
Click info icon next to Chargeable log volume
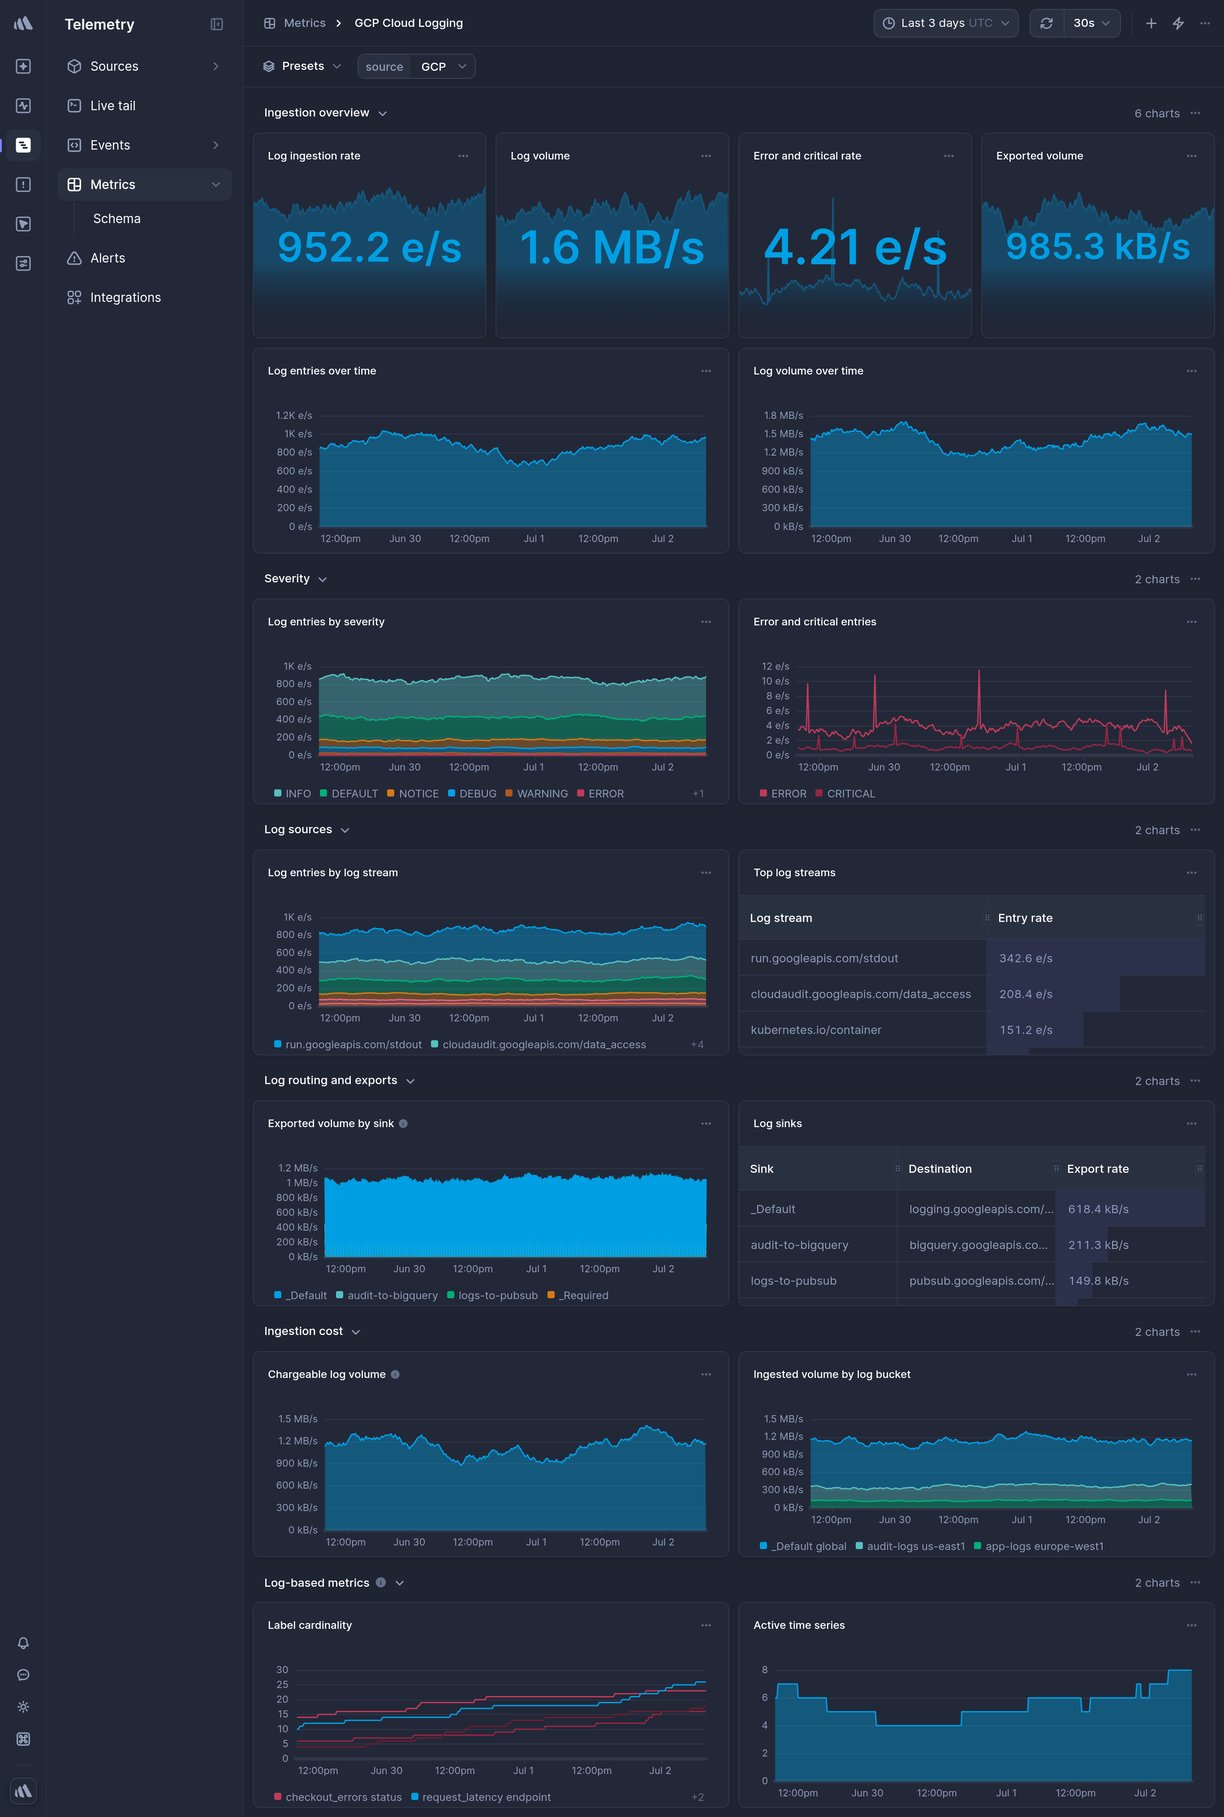tap(395, 1374)
